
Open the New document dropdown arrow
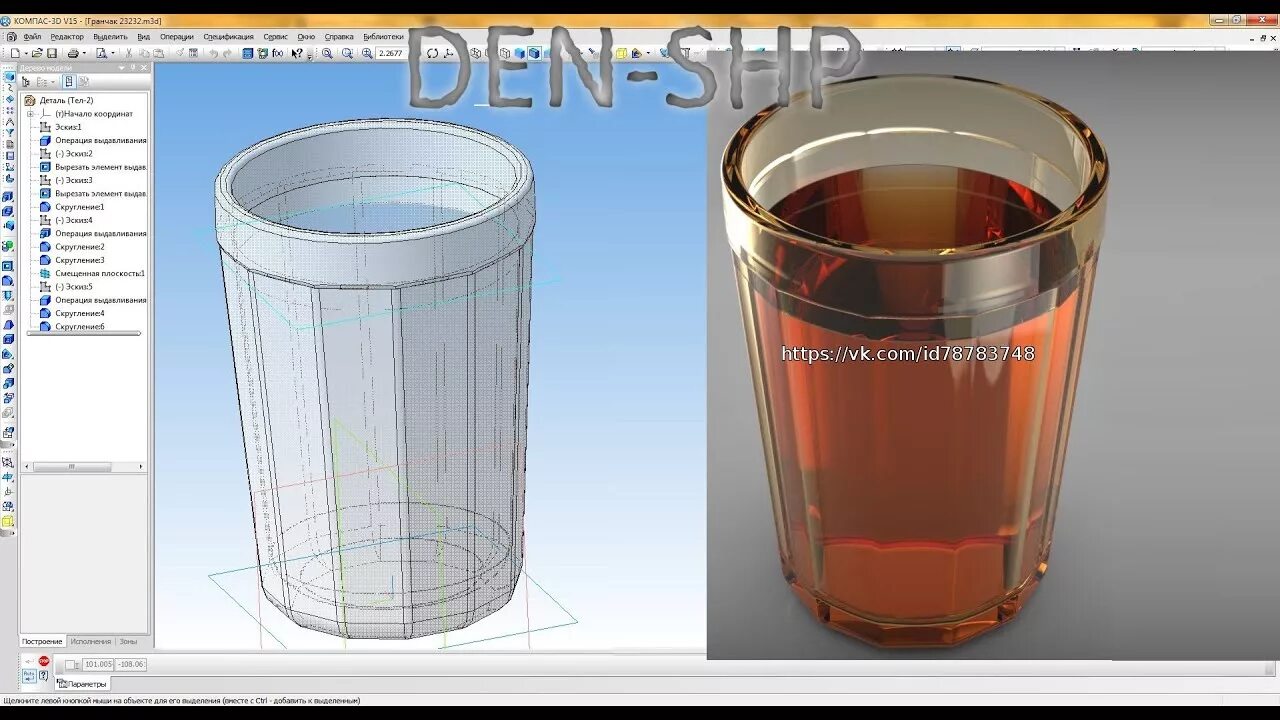(25, 53)
